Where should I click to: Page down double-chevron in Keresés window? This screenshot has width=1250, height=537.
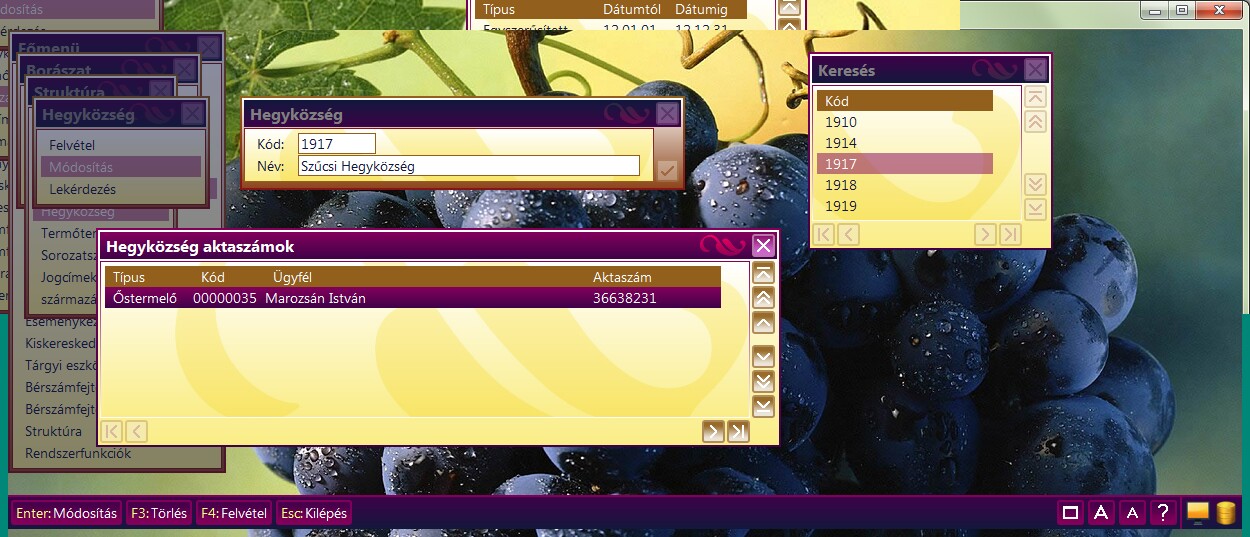tap(1036, 185)
